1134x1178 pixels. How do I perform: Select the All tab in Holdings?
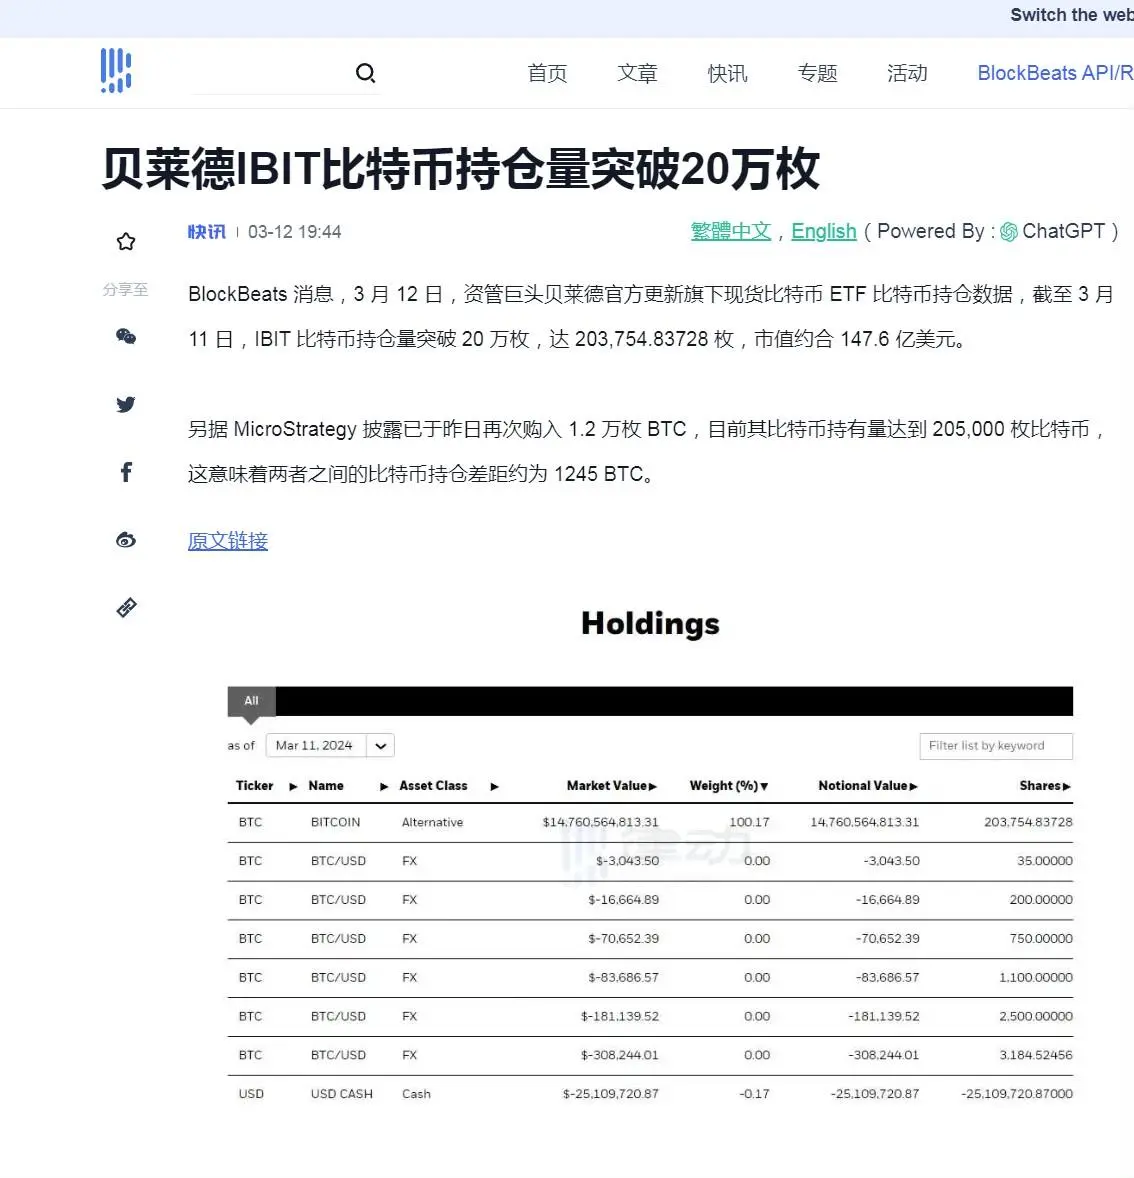[251, 701]
